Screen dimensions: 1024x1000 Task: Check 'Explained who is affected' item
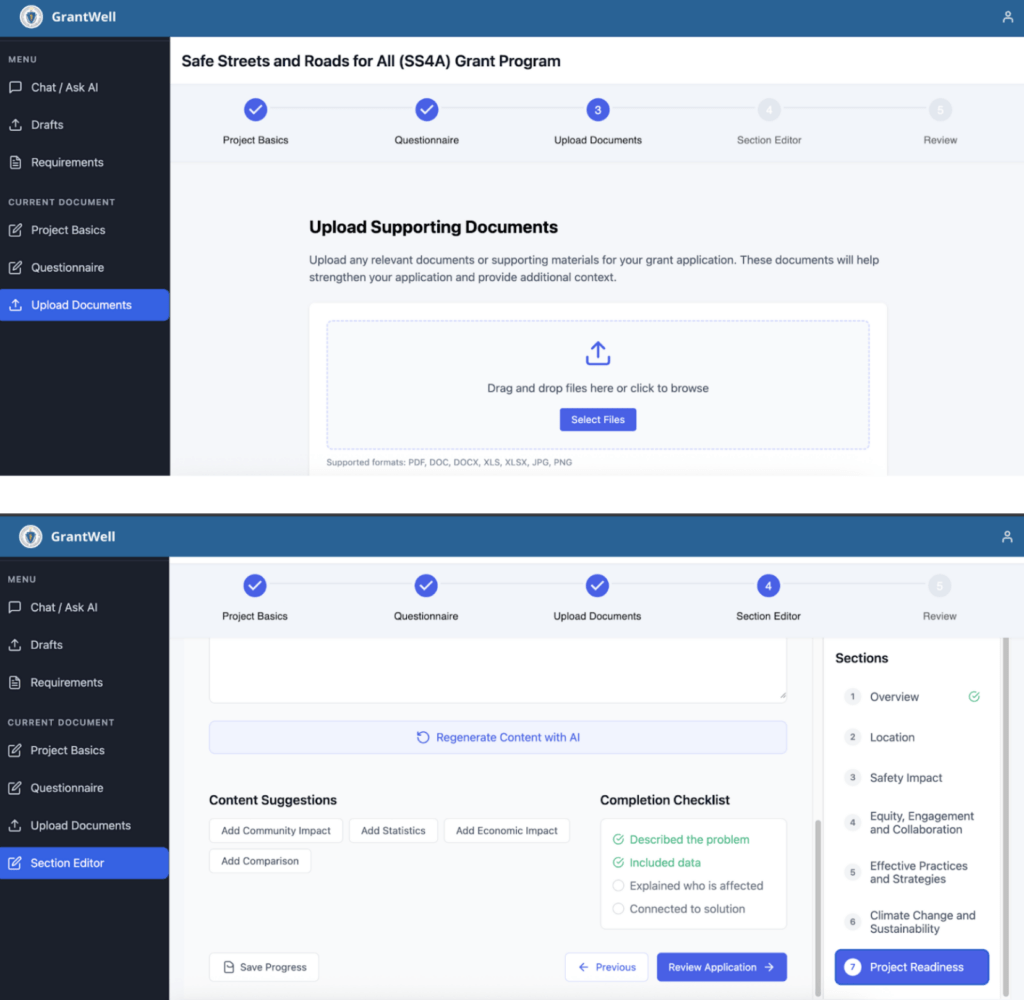pyautogui.click(x=688, y=886)
